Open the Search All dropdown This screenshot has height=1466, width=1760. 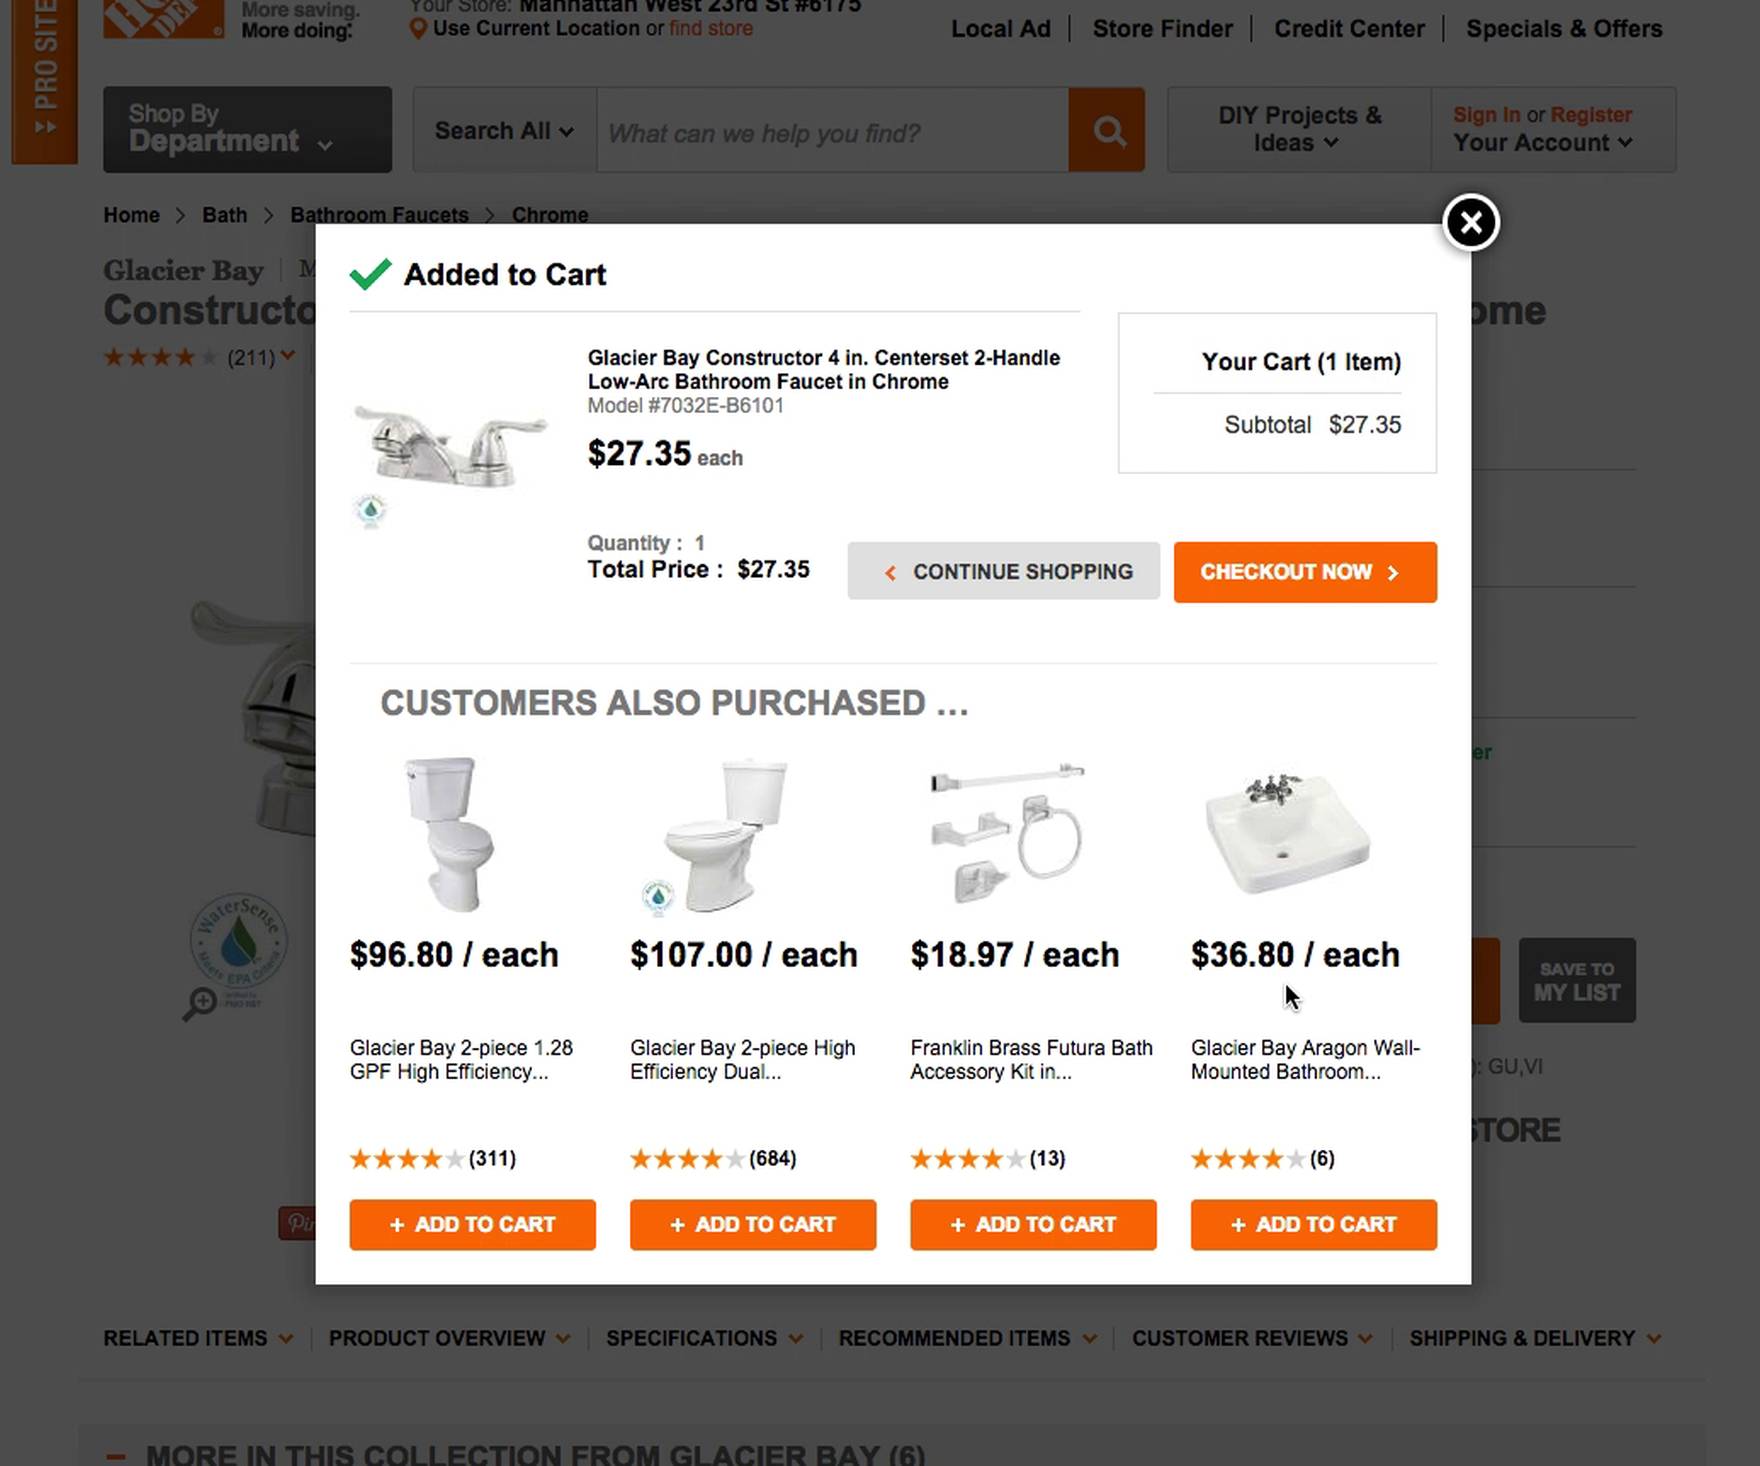click(504, 131)
